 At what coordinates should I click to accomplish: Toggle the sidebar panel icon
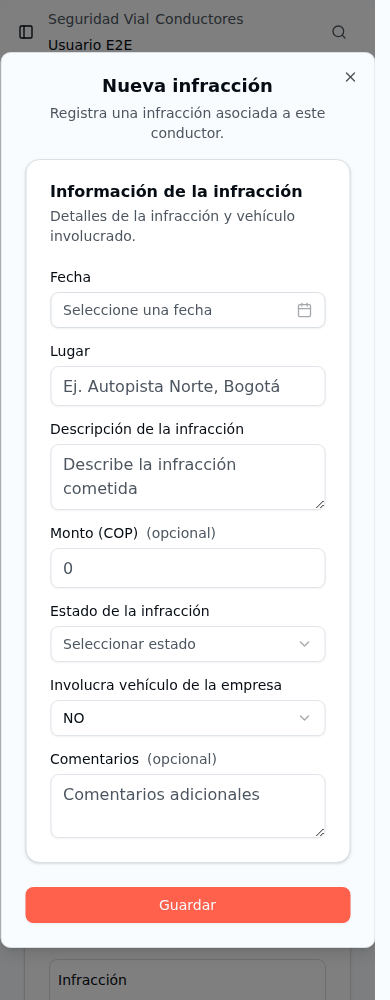point(26,32)
